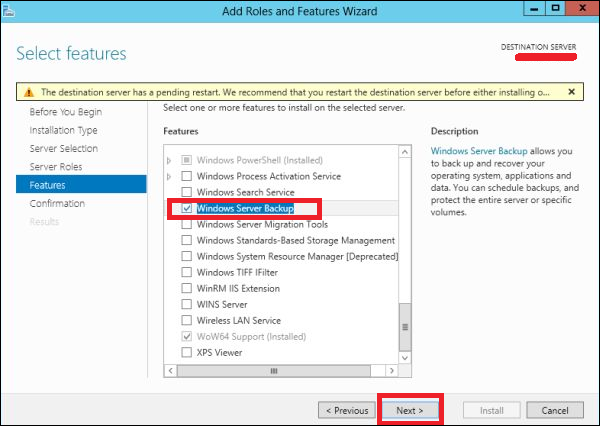
Task: Switch to Server Selection step
Action: [x=64, y=149]
